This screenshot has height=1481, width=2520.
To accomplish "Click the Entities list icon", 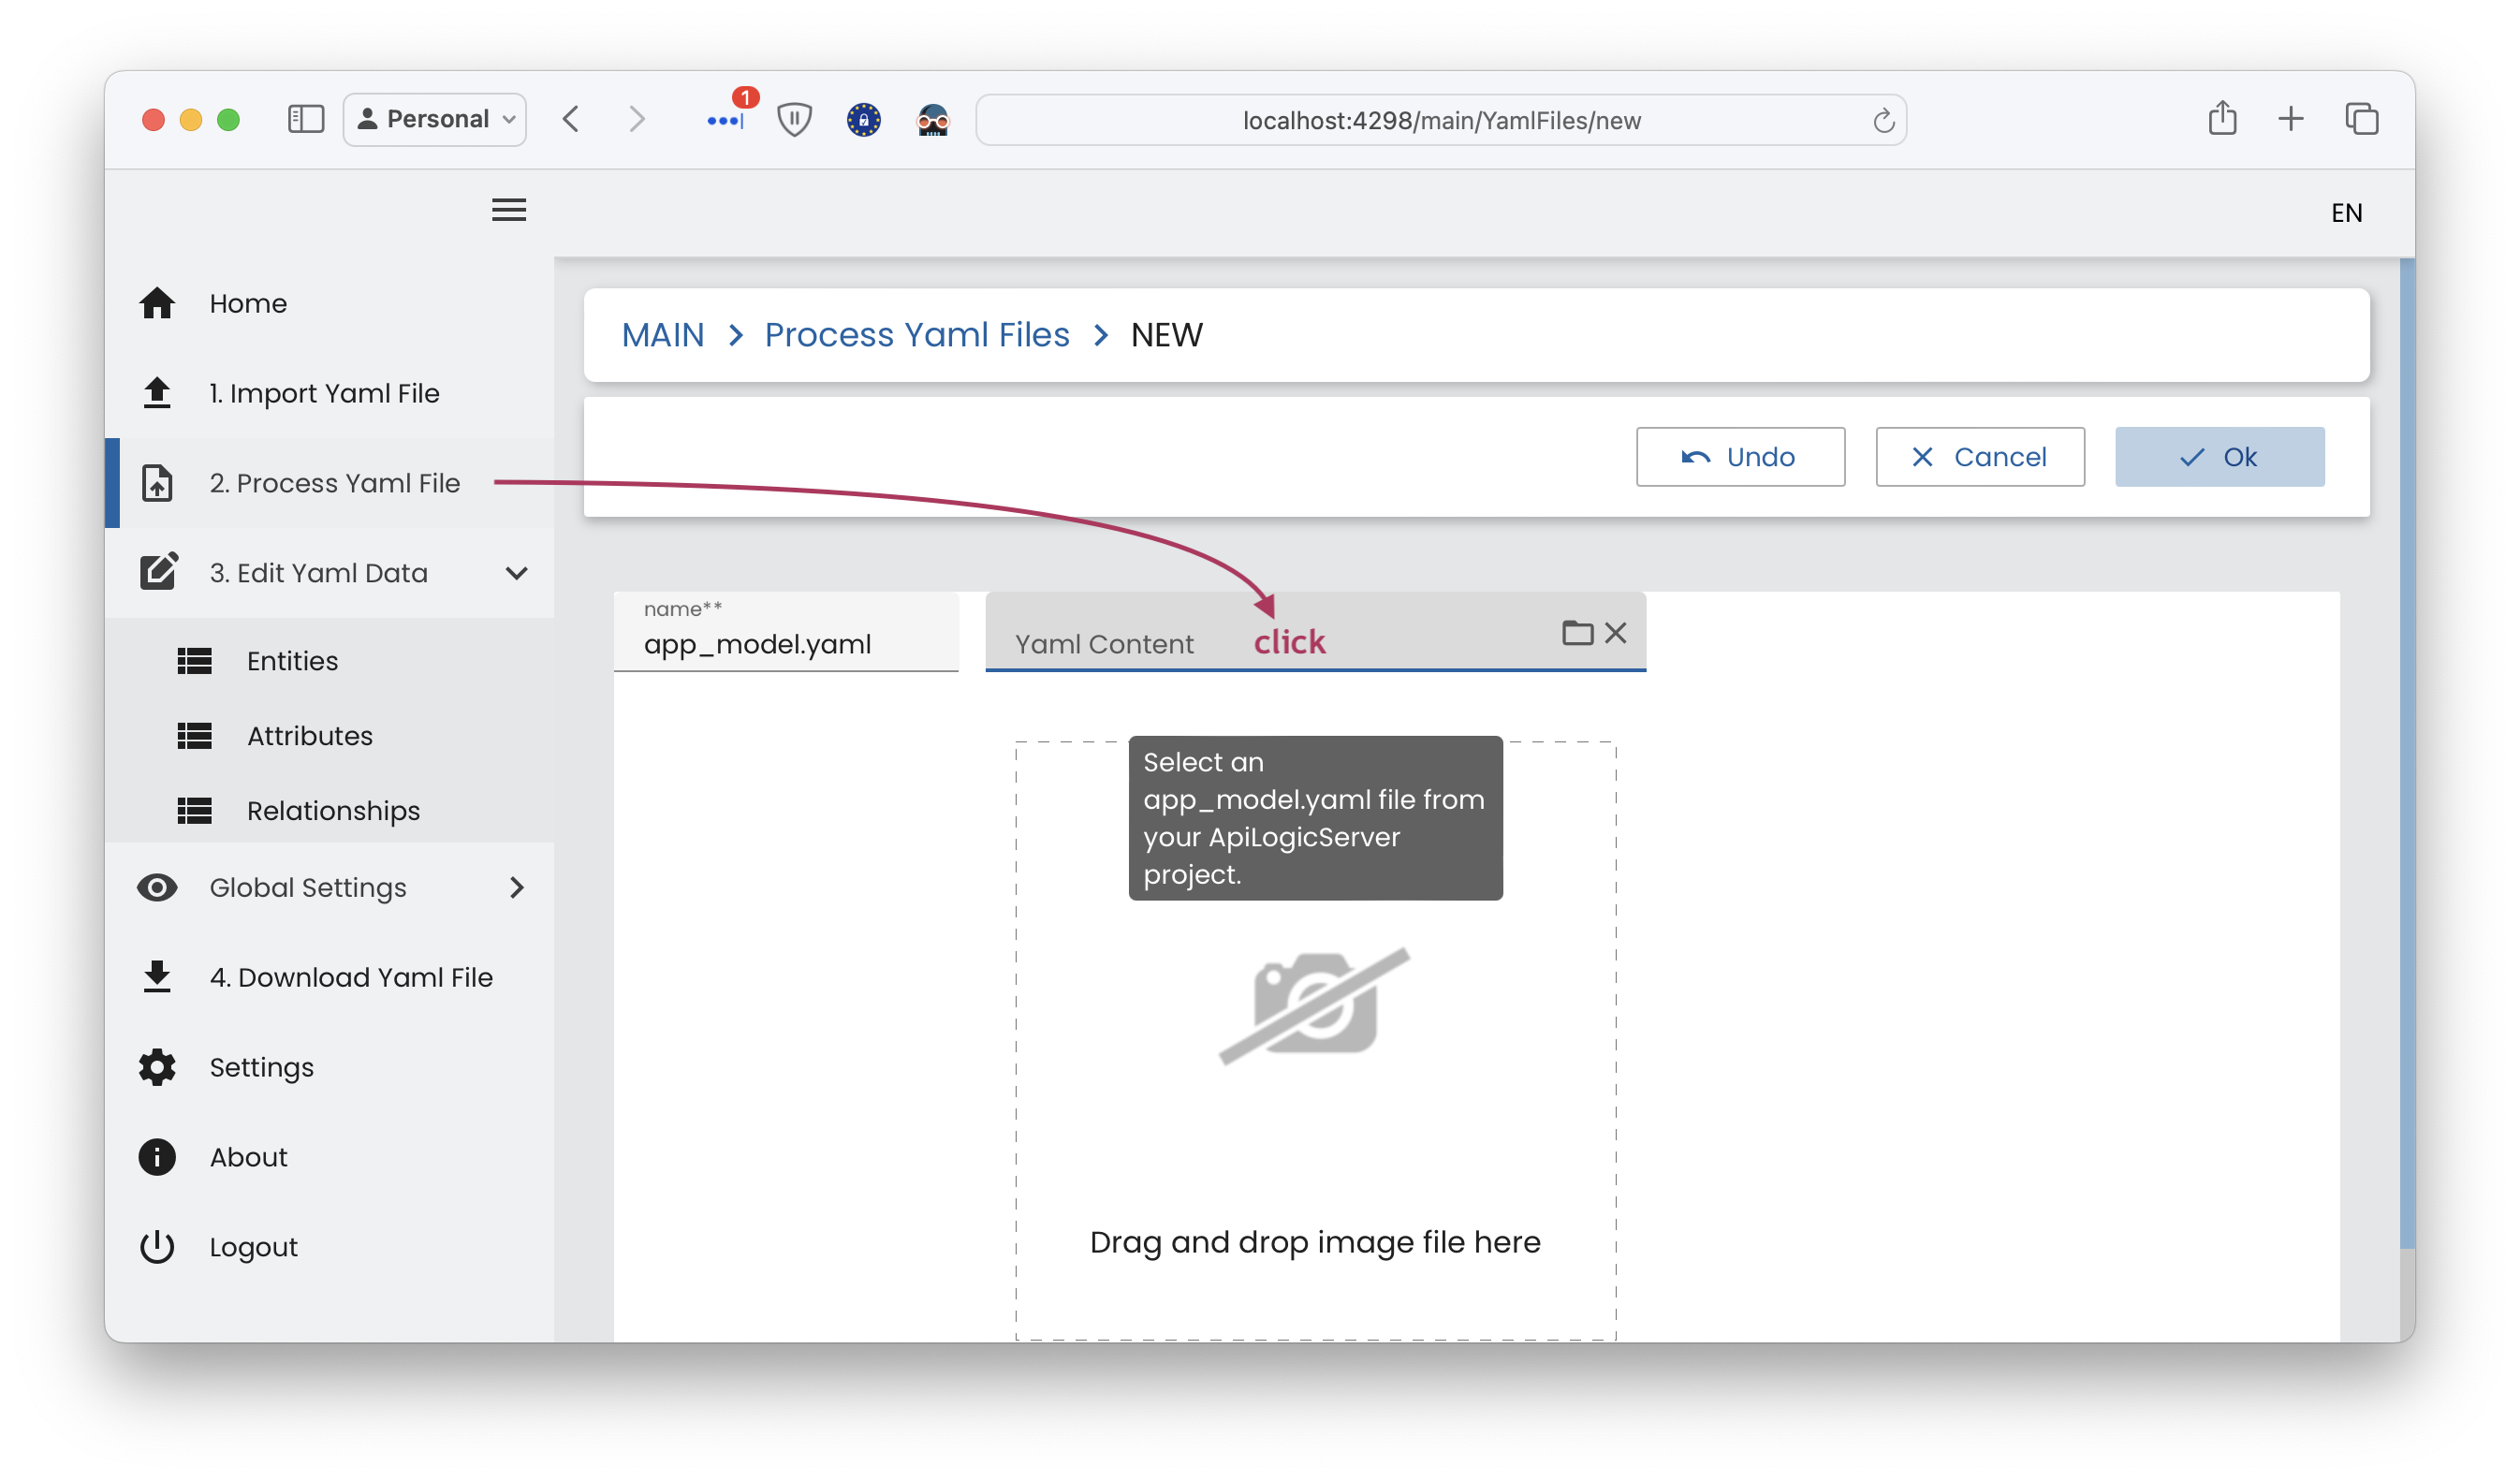I will pyautogui.click(x=196, y=659).
